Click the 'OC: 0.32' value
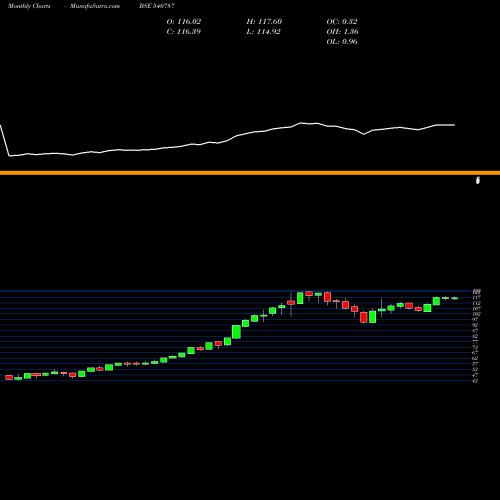Image resolution: width=500 pixels, height=500 pixels. (342, 22)
